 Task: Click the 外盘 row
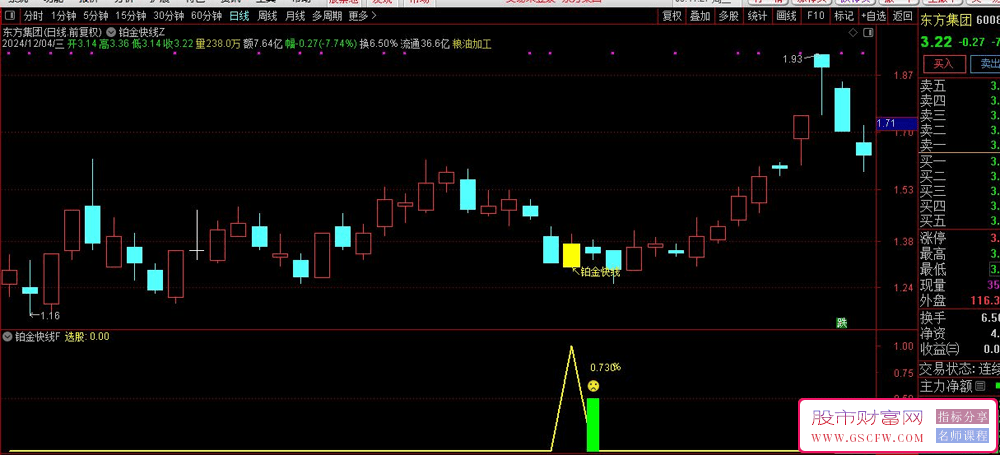[x=959, y=300]
